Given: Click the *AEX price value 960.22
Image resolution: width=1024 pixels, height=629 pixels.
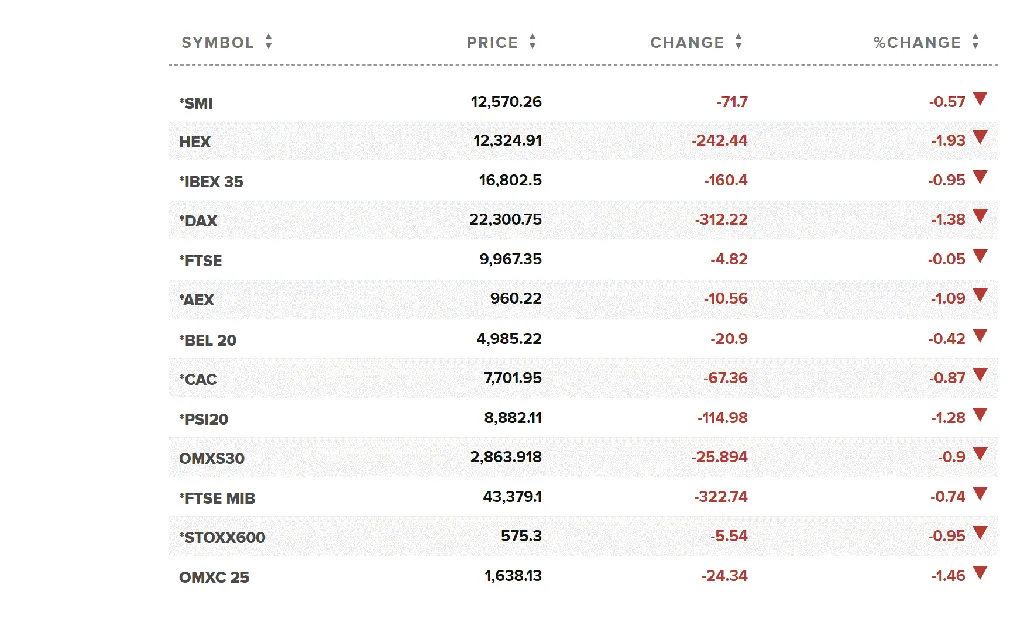Looking at the screenshot, I should pos(515,299).
